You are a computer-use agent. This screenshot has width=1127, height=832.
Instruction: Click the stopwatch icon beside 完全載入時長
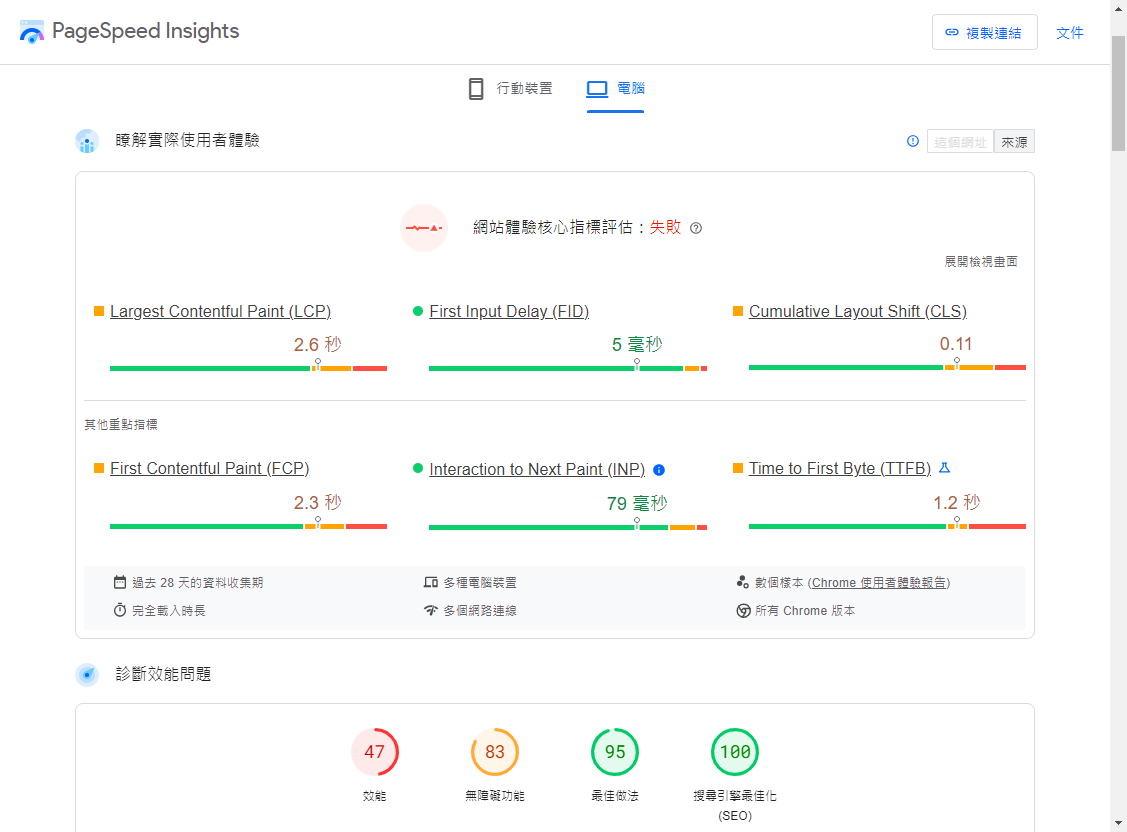tap(120, 610)
